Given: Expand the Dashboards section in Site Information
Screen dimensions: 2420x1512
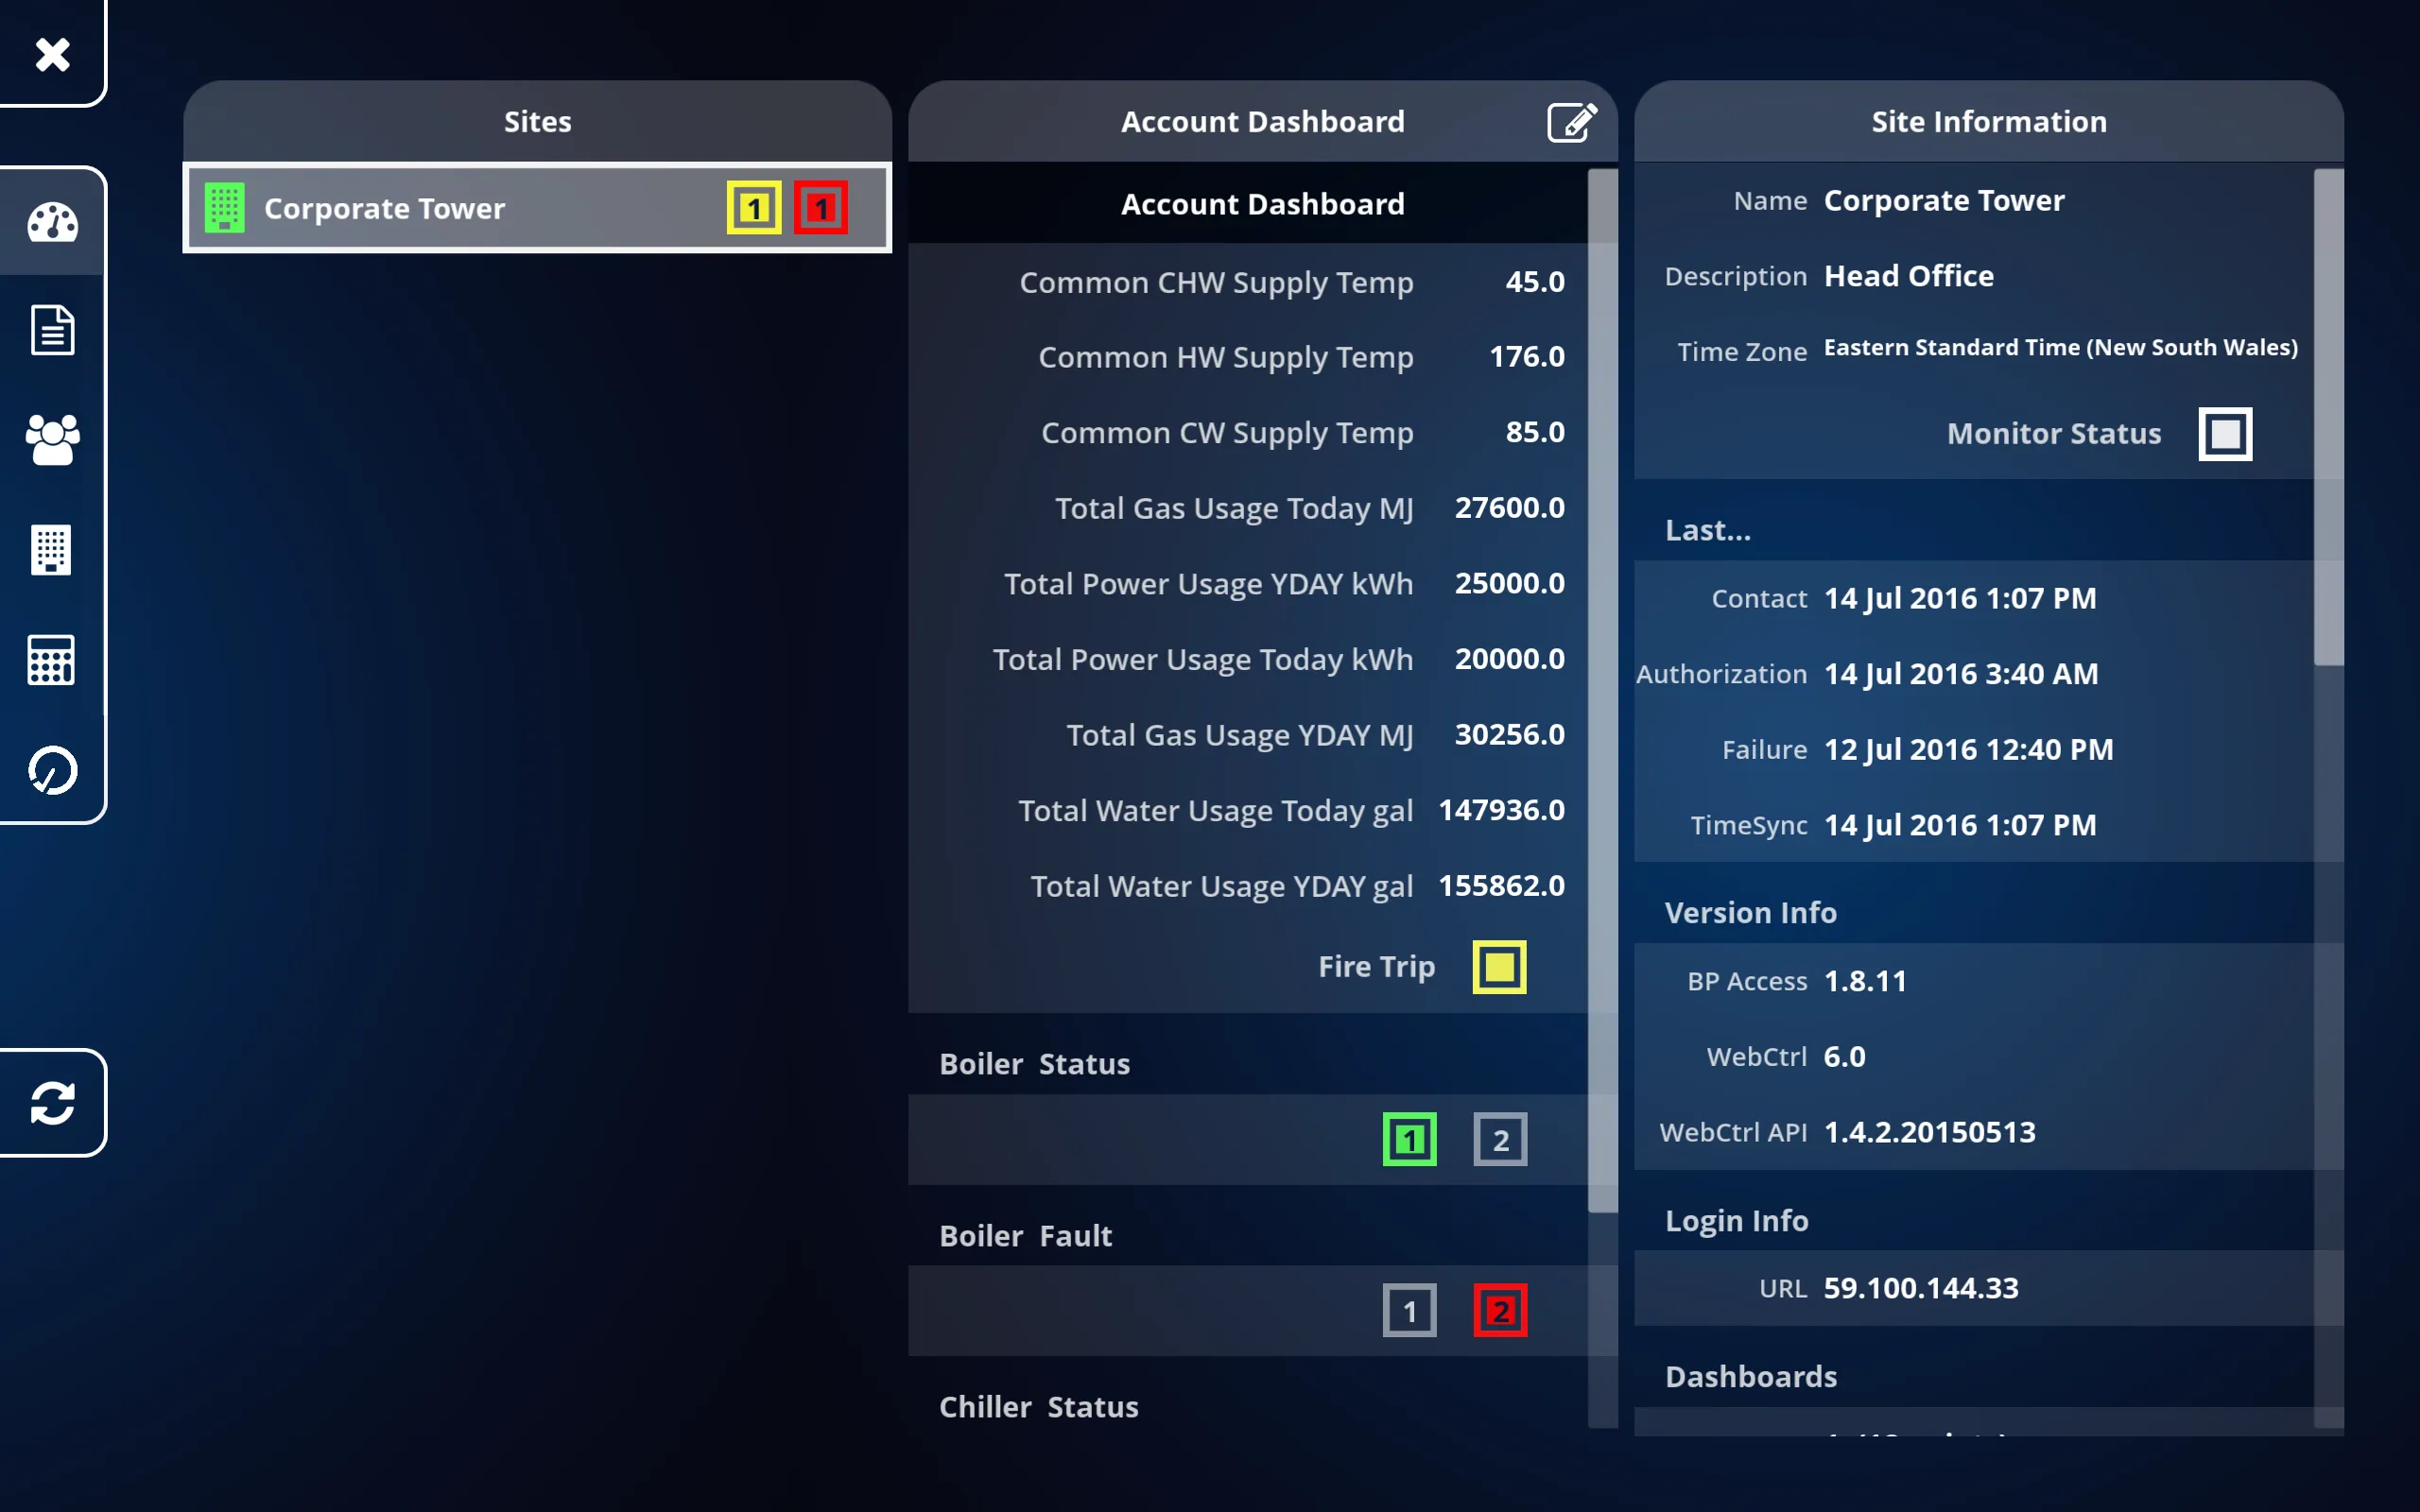Looking at the screenshot, I should click(1751, 1374).
